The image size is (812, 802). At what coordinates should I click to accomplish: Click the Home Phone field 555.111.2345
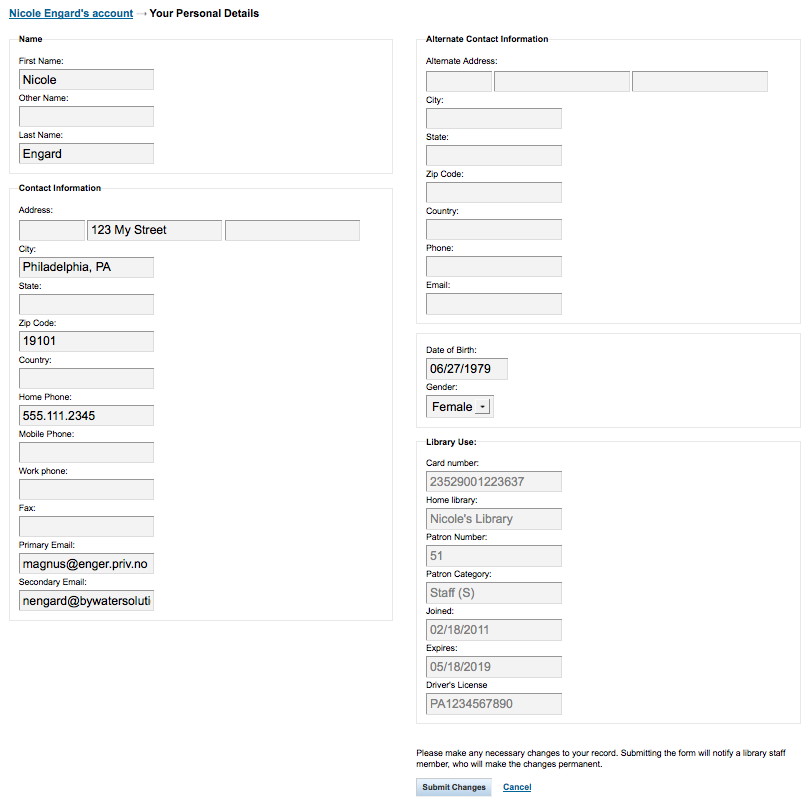pos(86,415)
